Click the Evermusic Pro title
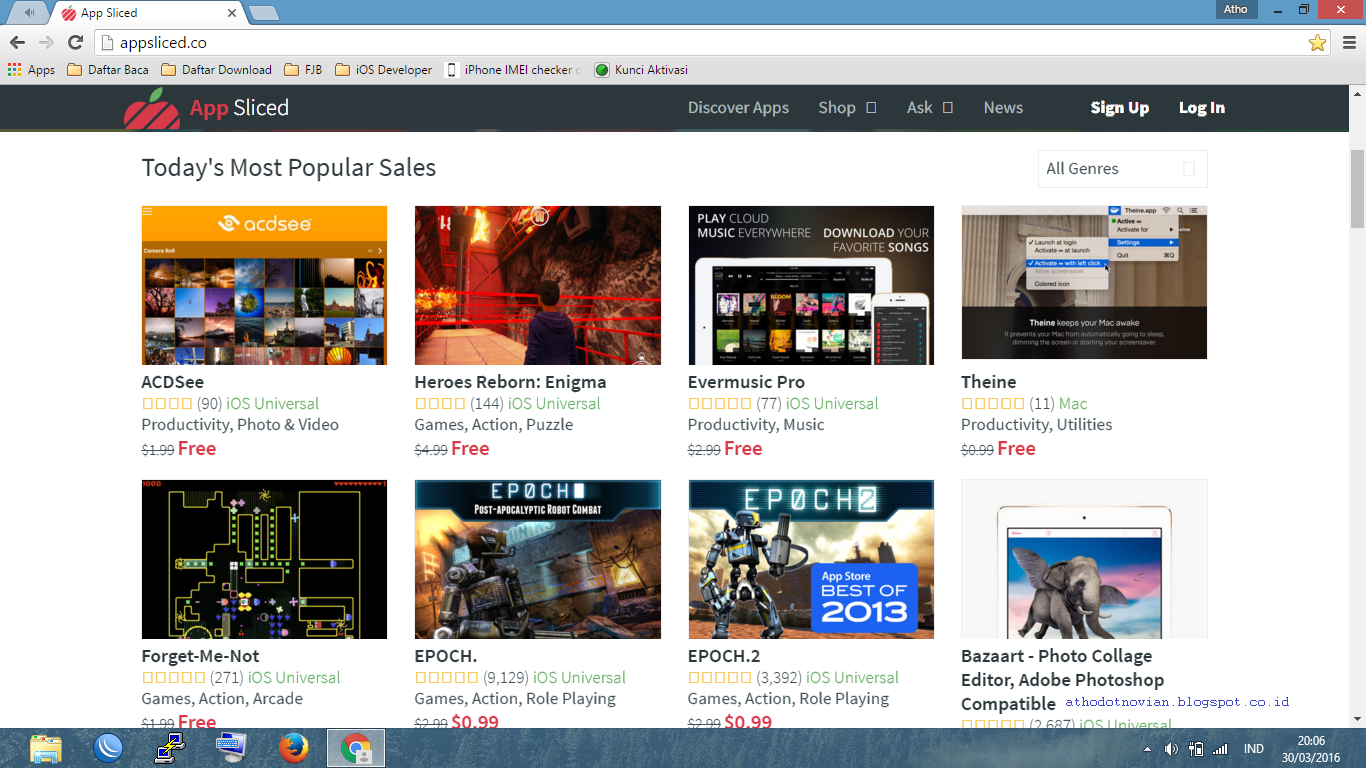 click(x=746, y=382)
